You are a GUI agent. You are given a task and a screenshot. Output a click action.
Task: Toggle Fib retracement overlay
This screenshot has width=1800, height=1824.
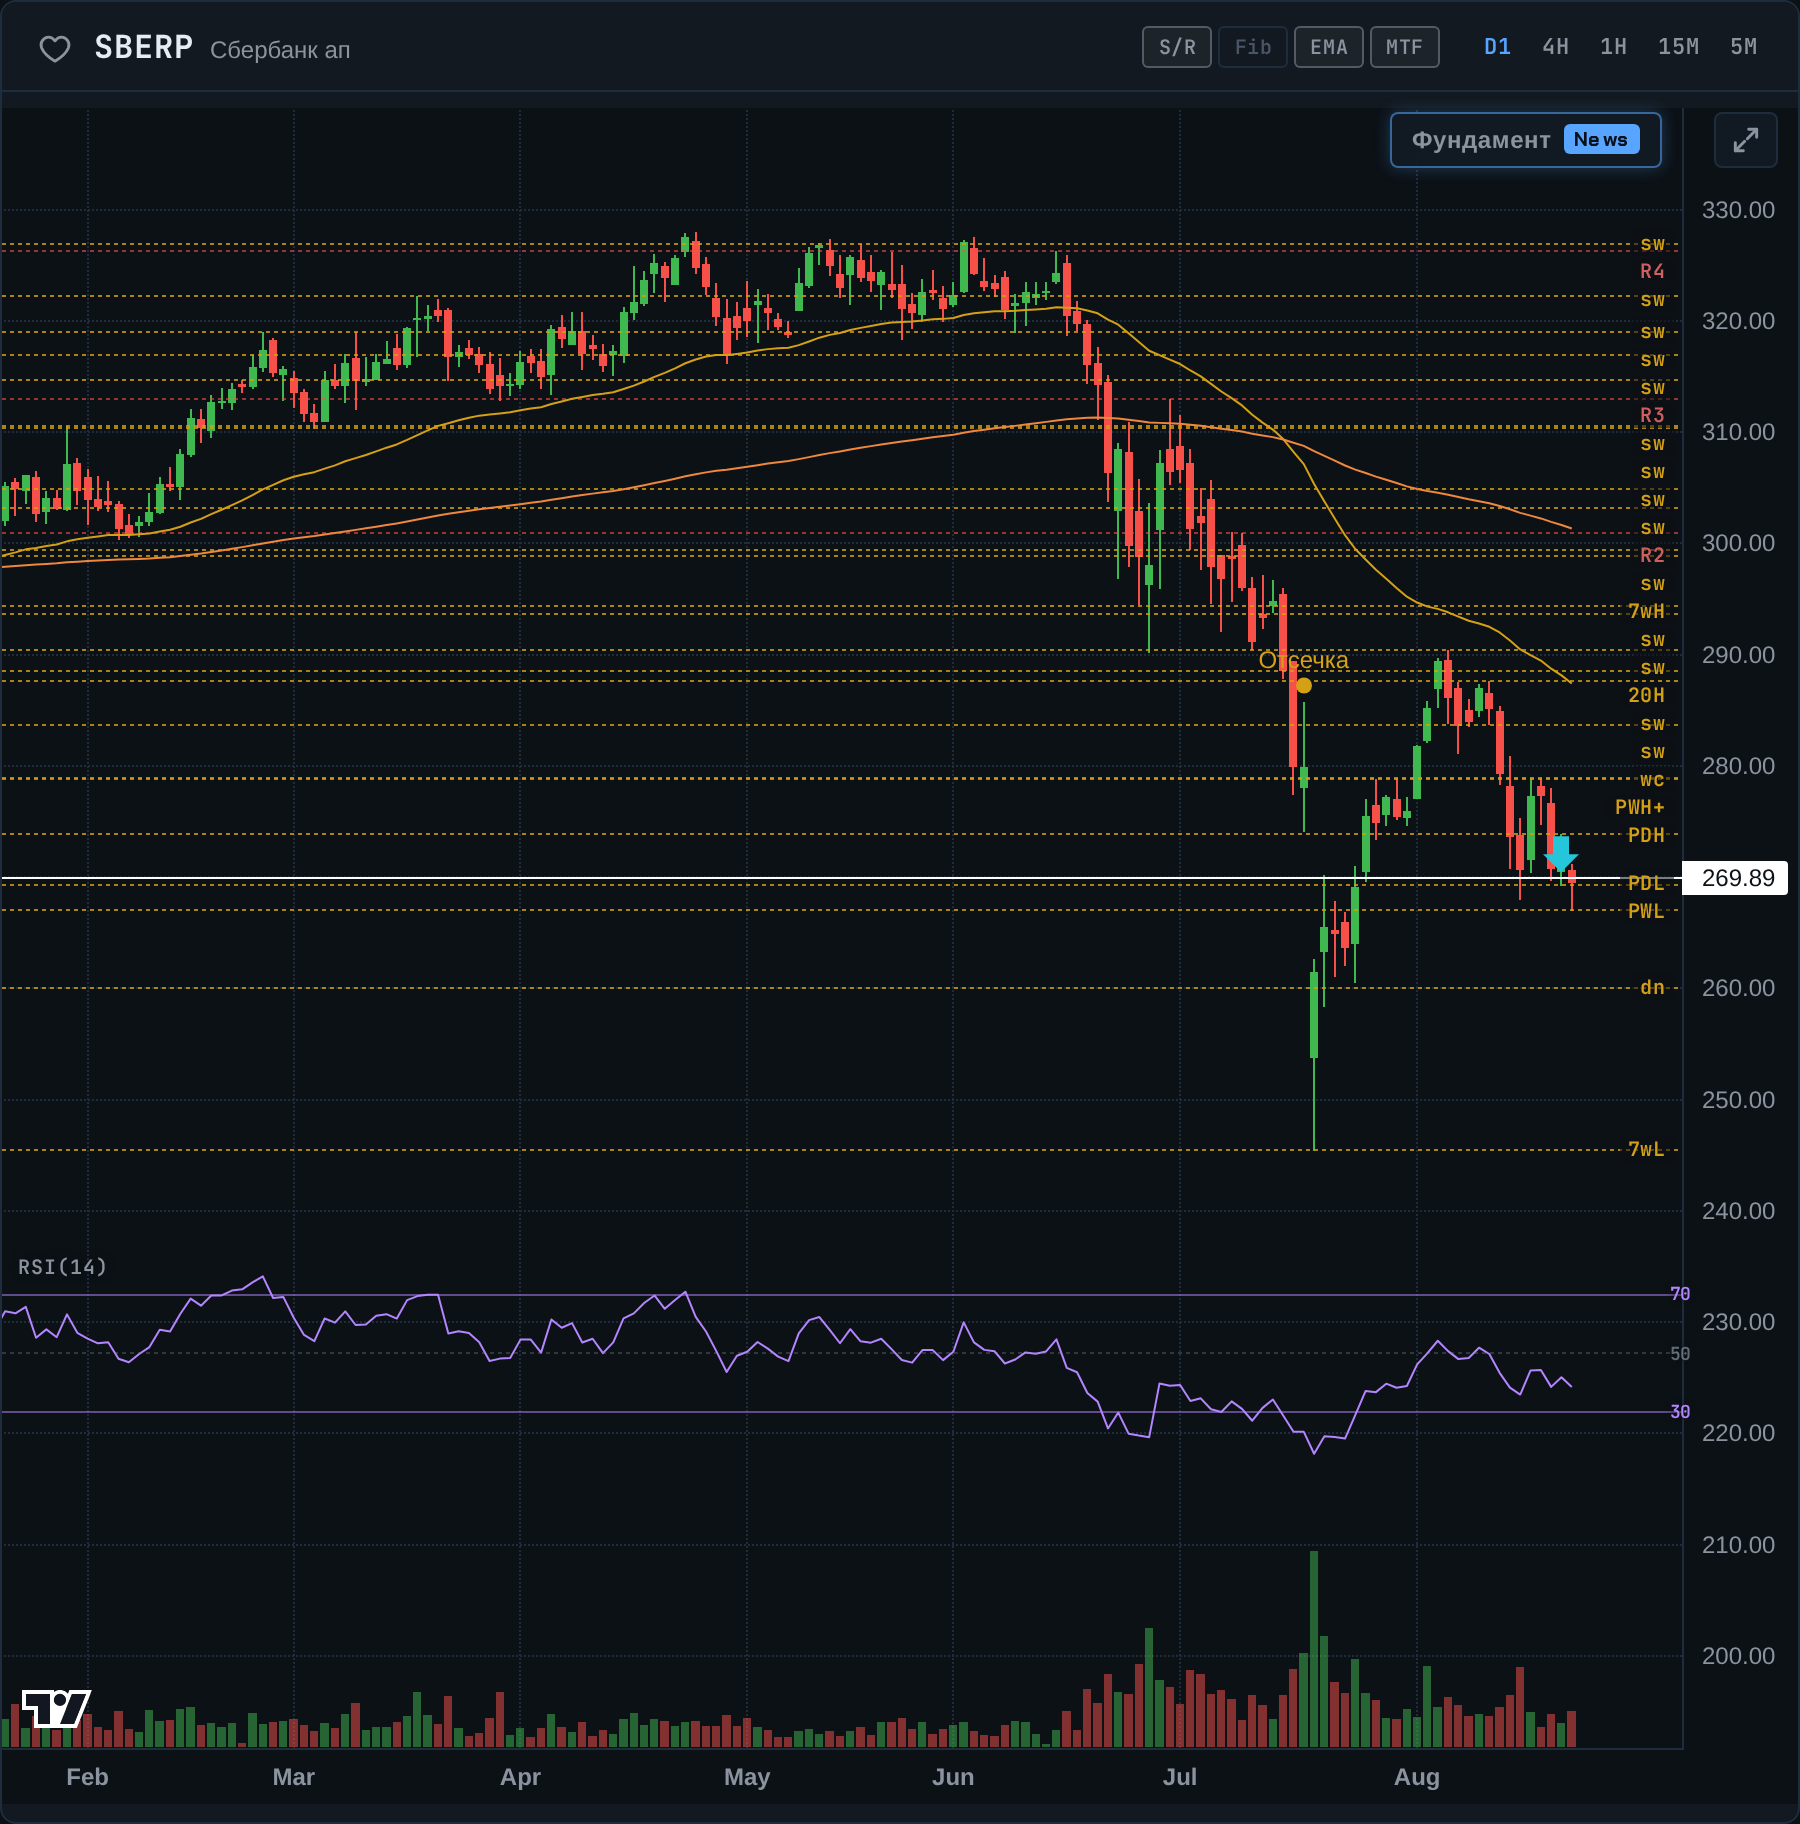(1253, 47)
